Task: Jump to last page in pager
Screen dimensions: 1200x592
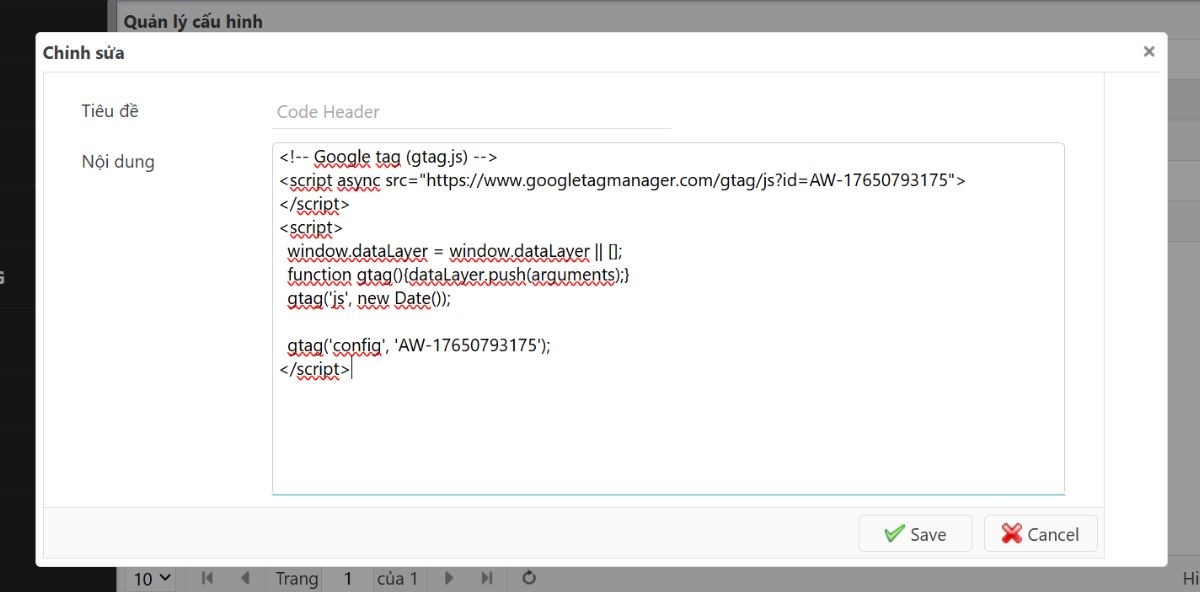Action: 487,578
